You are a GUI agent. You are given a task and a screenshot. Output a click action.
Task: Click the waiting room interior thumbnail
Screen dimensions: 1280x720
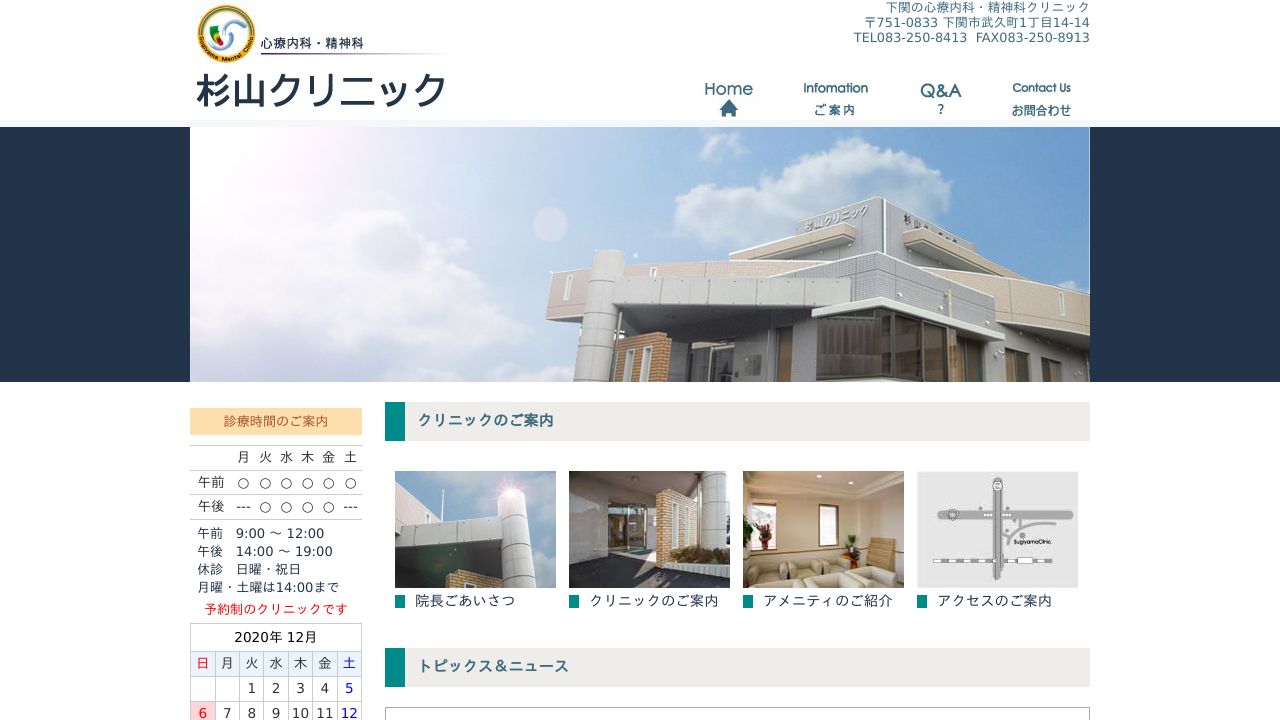pos(823,529)
